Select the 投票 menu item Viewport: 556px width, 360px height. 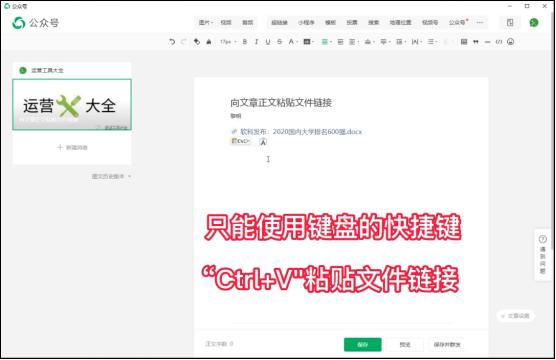(x=352, y=22)
